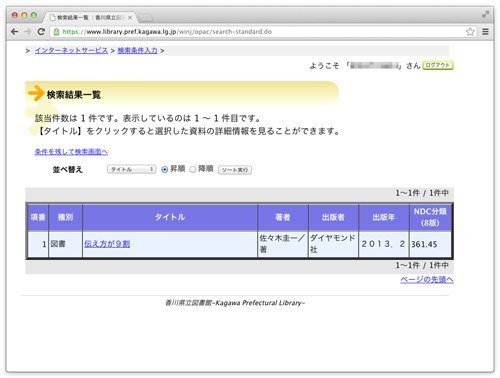The width and height of the screenshot is (500, 378).
Task: Click the 種別 column header
Action: (65, 217)
